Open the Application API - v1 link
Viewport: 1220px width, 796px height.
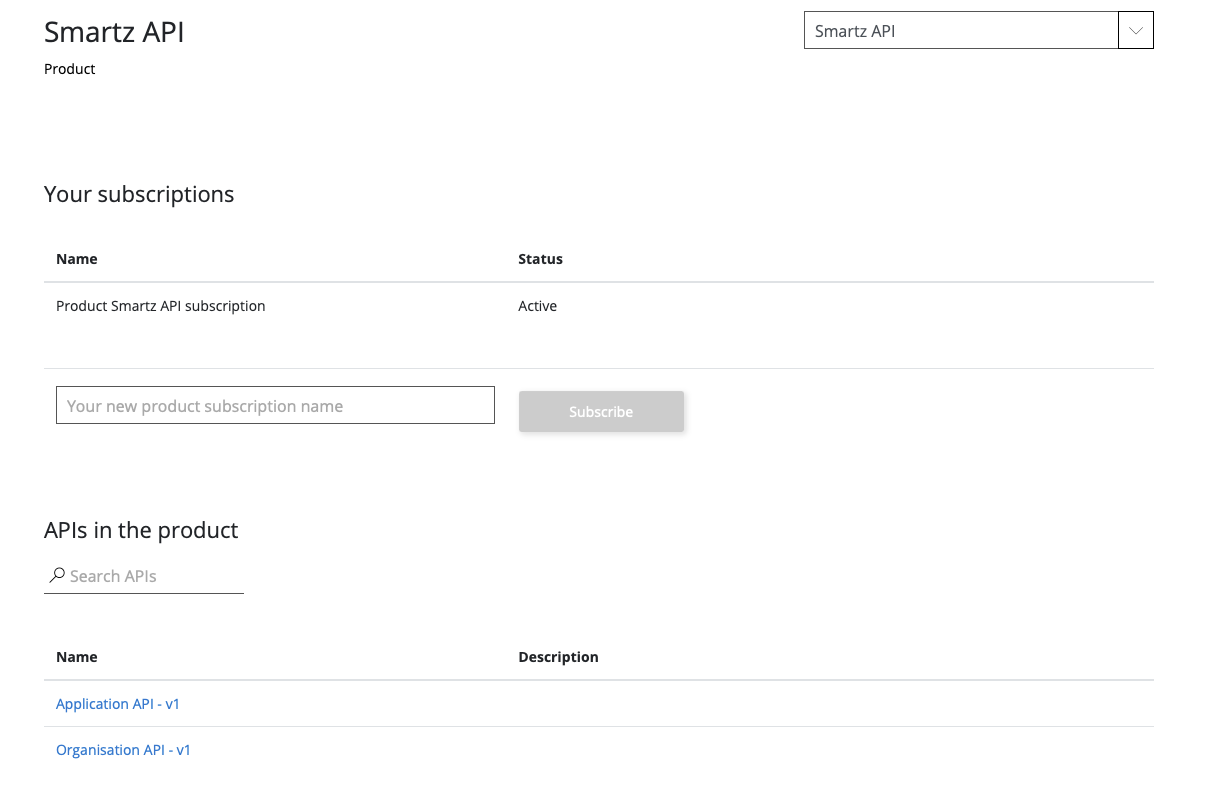point(118,704)
